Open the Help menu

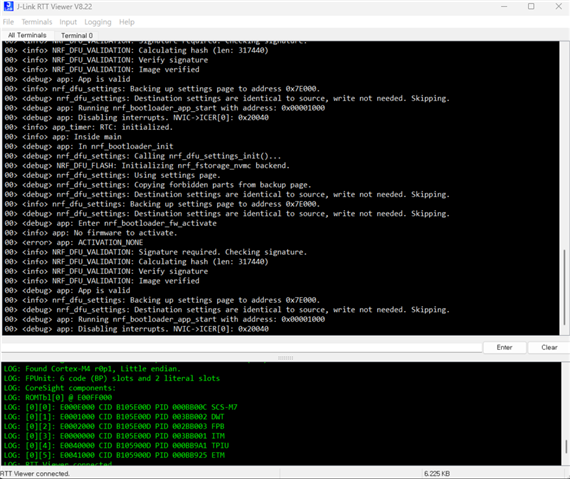(x=127, y=22)
